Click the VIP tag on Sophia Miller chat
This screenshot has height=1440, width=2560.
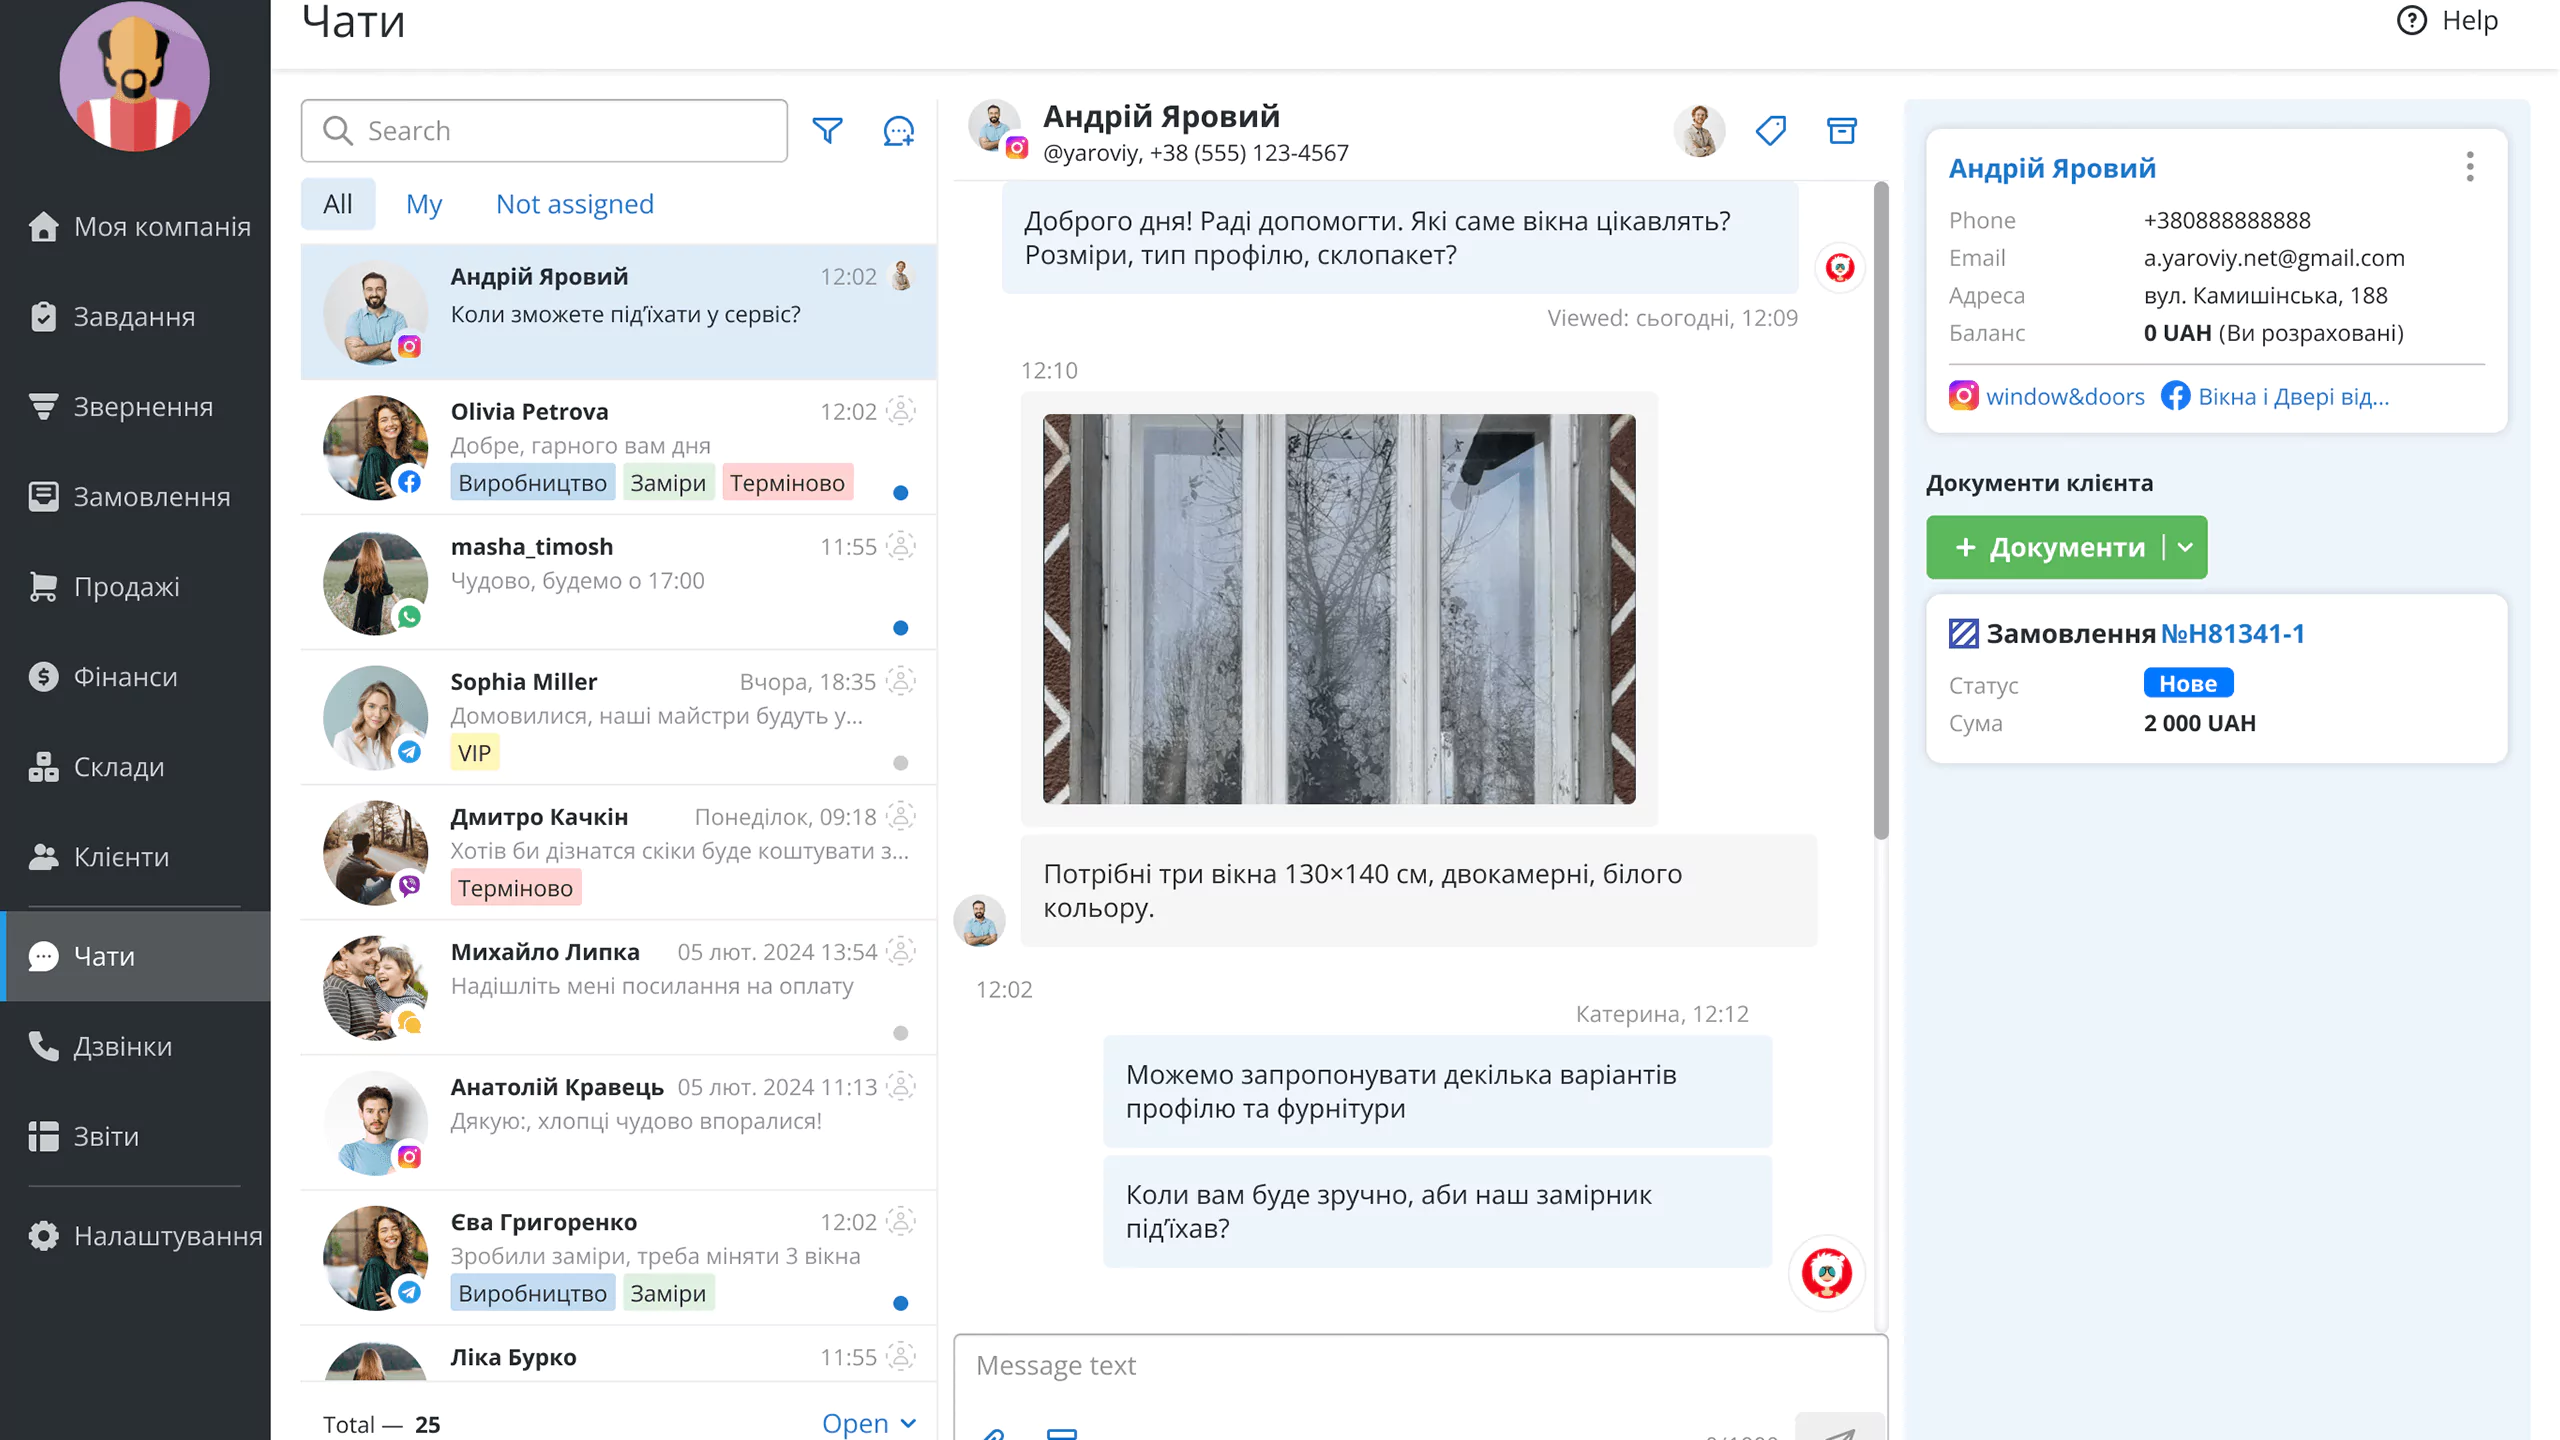coord(474,753)
